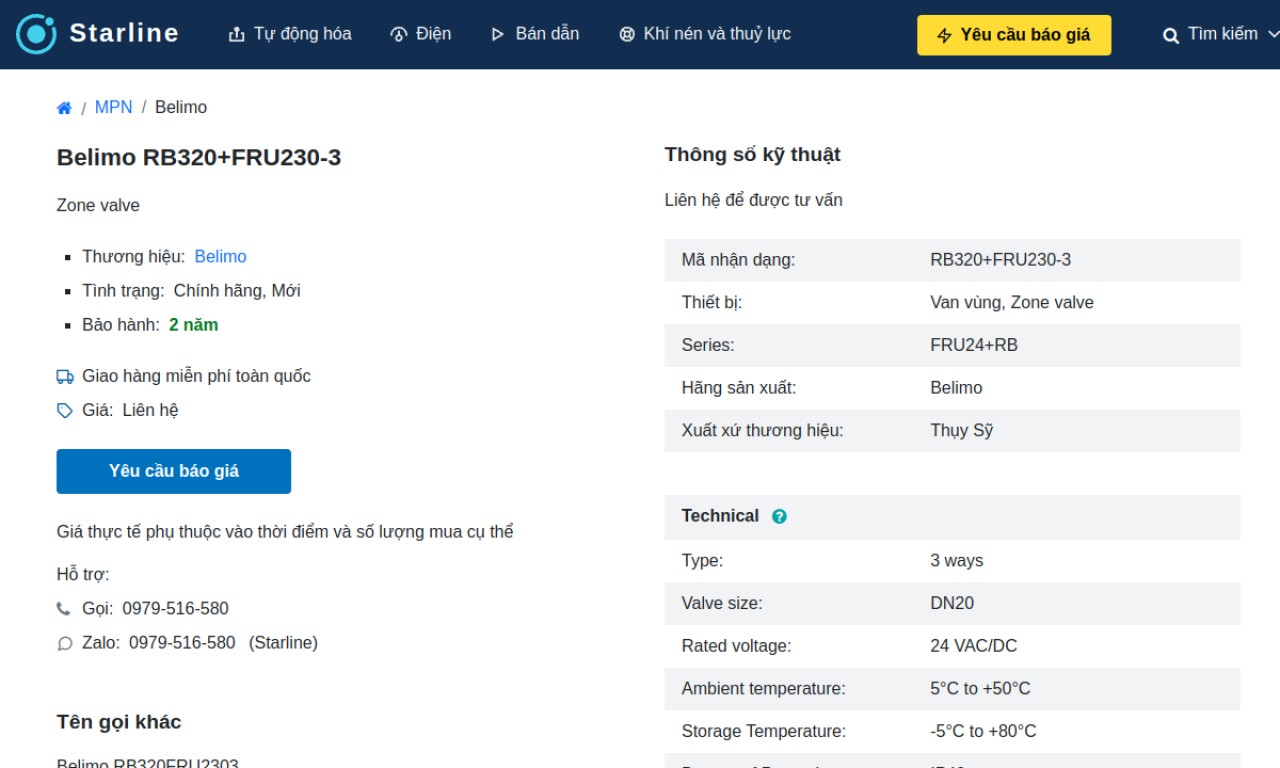Image resolution: width=1280 pixels, height=768 pixels.
Task: Open the Belimo brand link
Action: tap(220, 256)
